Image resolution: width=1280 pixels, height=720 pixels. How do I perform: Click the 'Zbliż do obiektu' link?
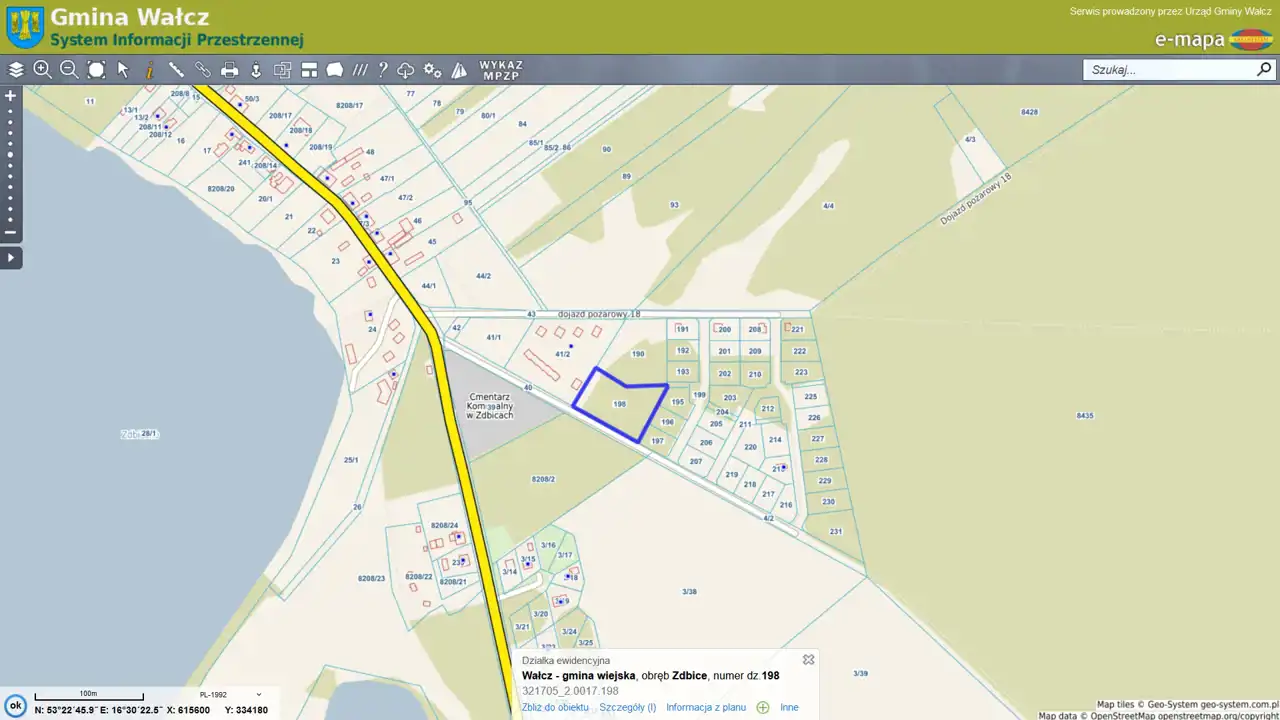point(555,707)
